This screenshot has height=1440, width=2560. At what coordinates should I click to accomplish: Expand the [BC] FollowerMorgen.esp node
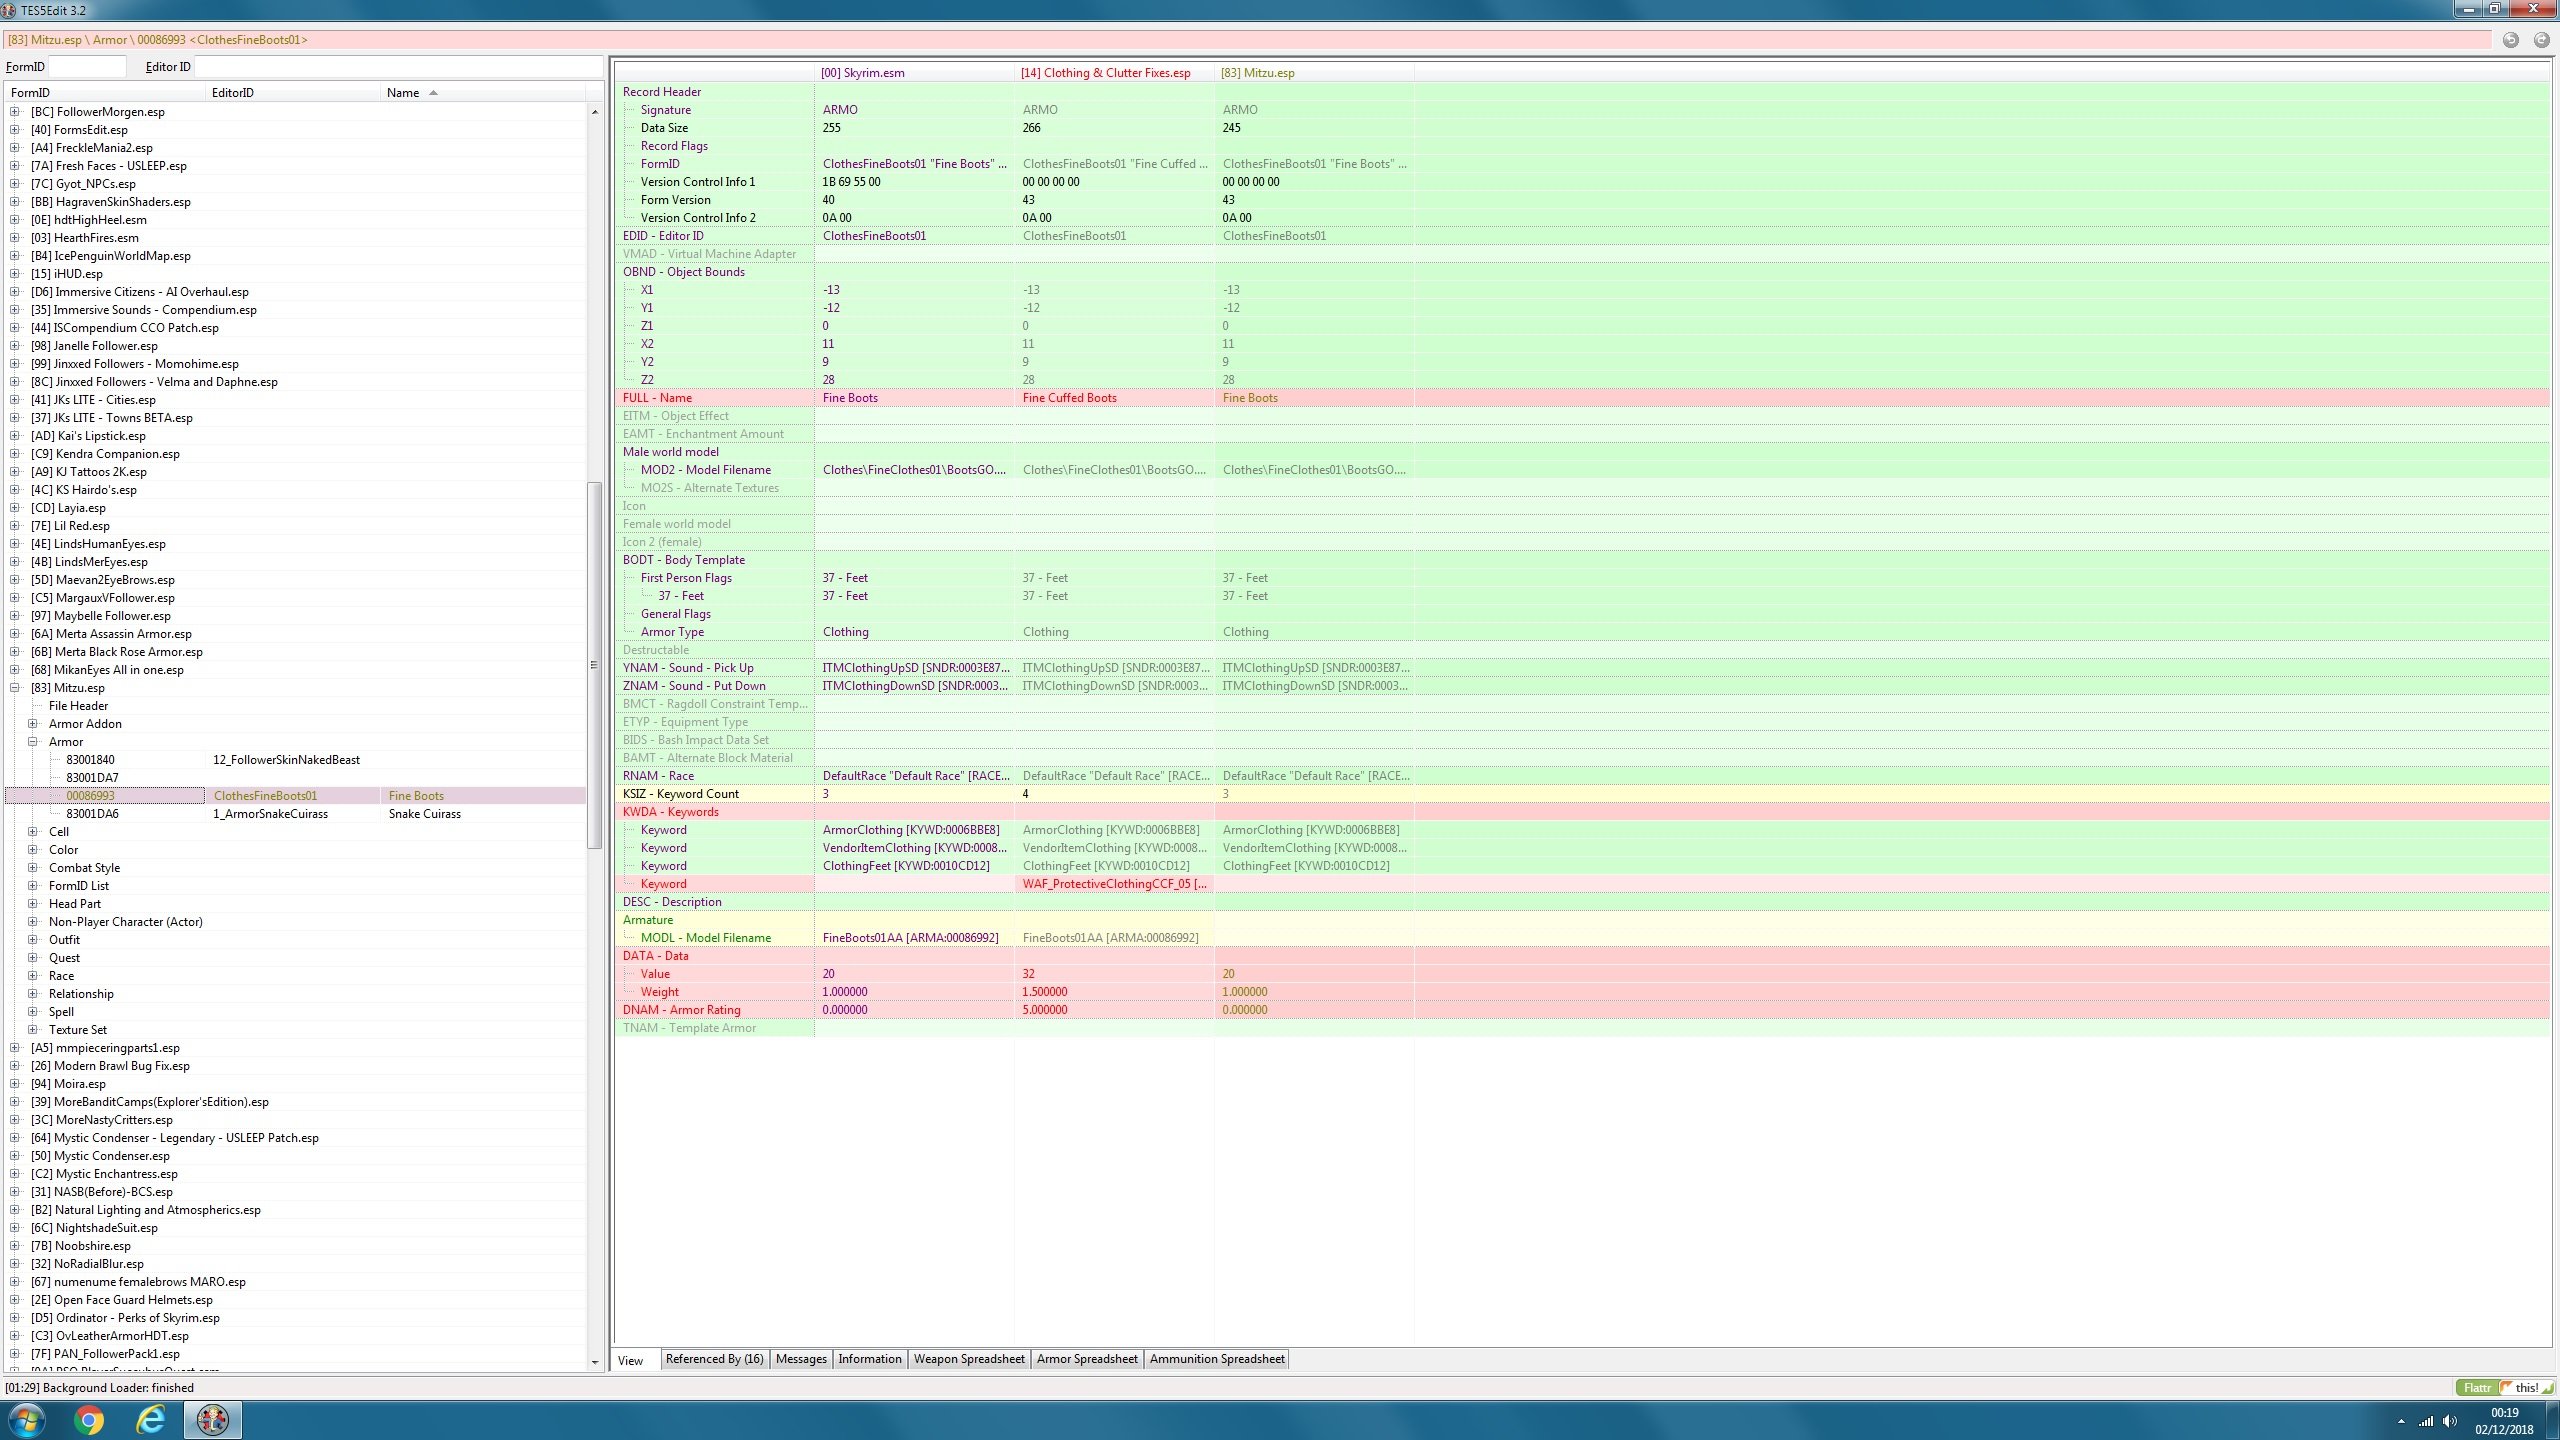(15, 112)
